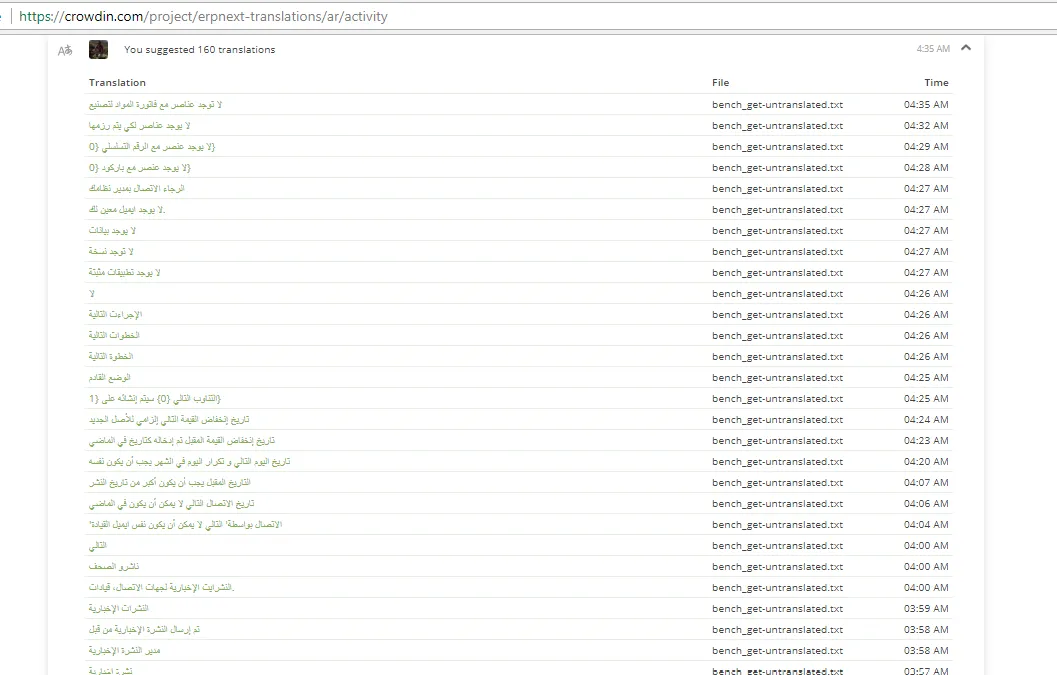Open the single-word translation 'لا'
This screenshot has height=675, width=1057.
(x=92, y=293)
